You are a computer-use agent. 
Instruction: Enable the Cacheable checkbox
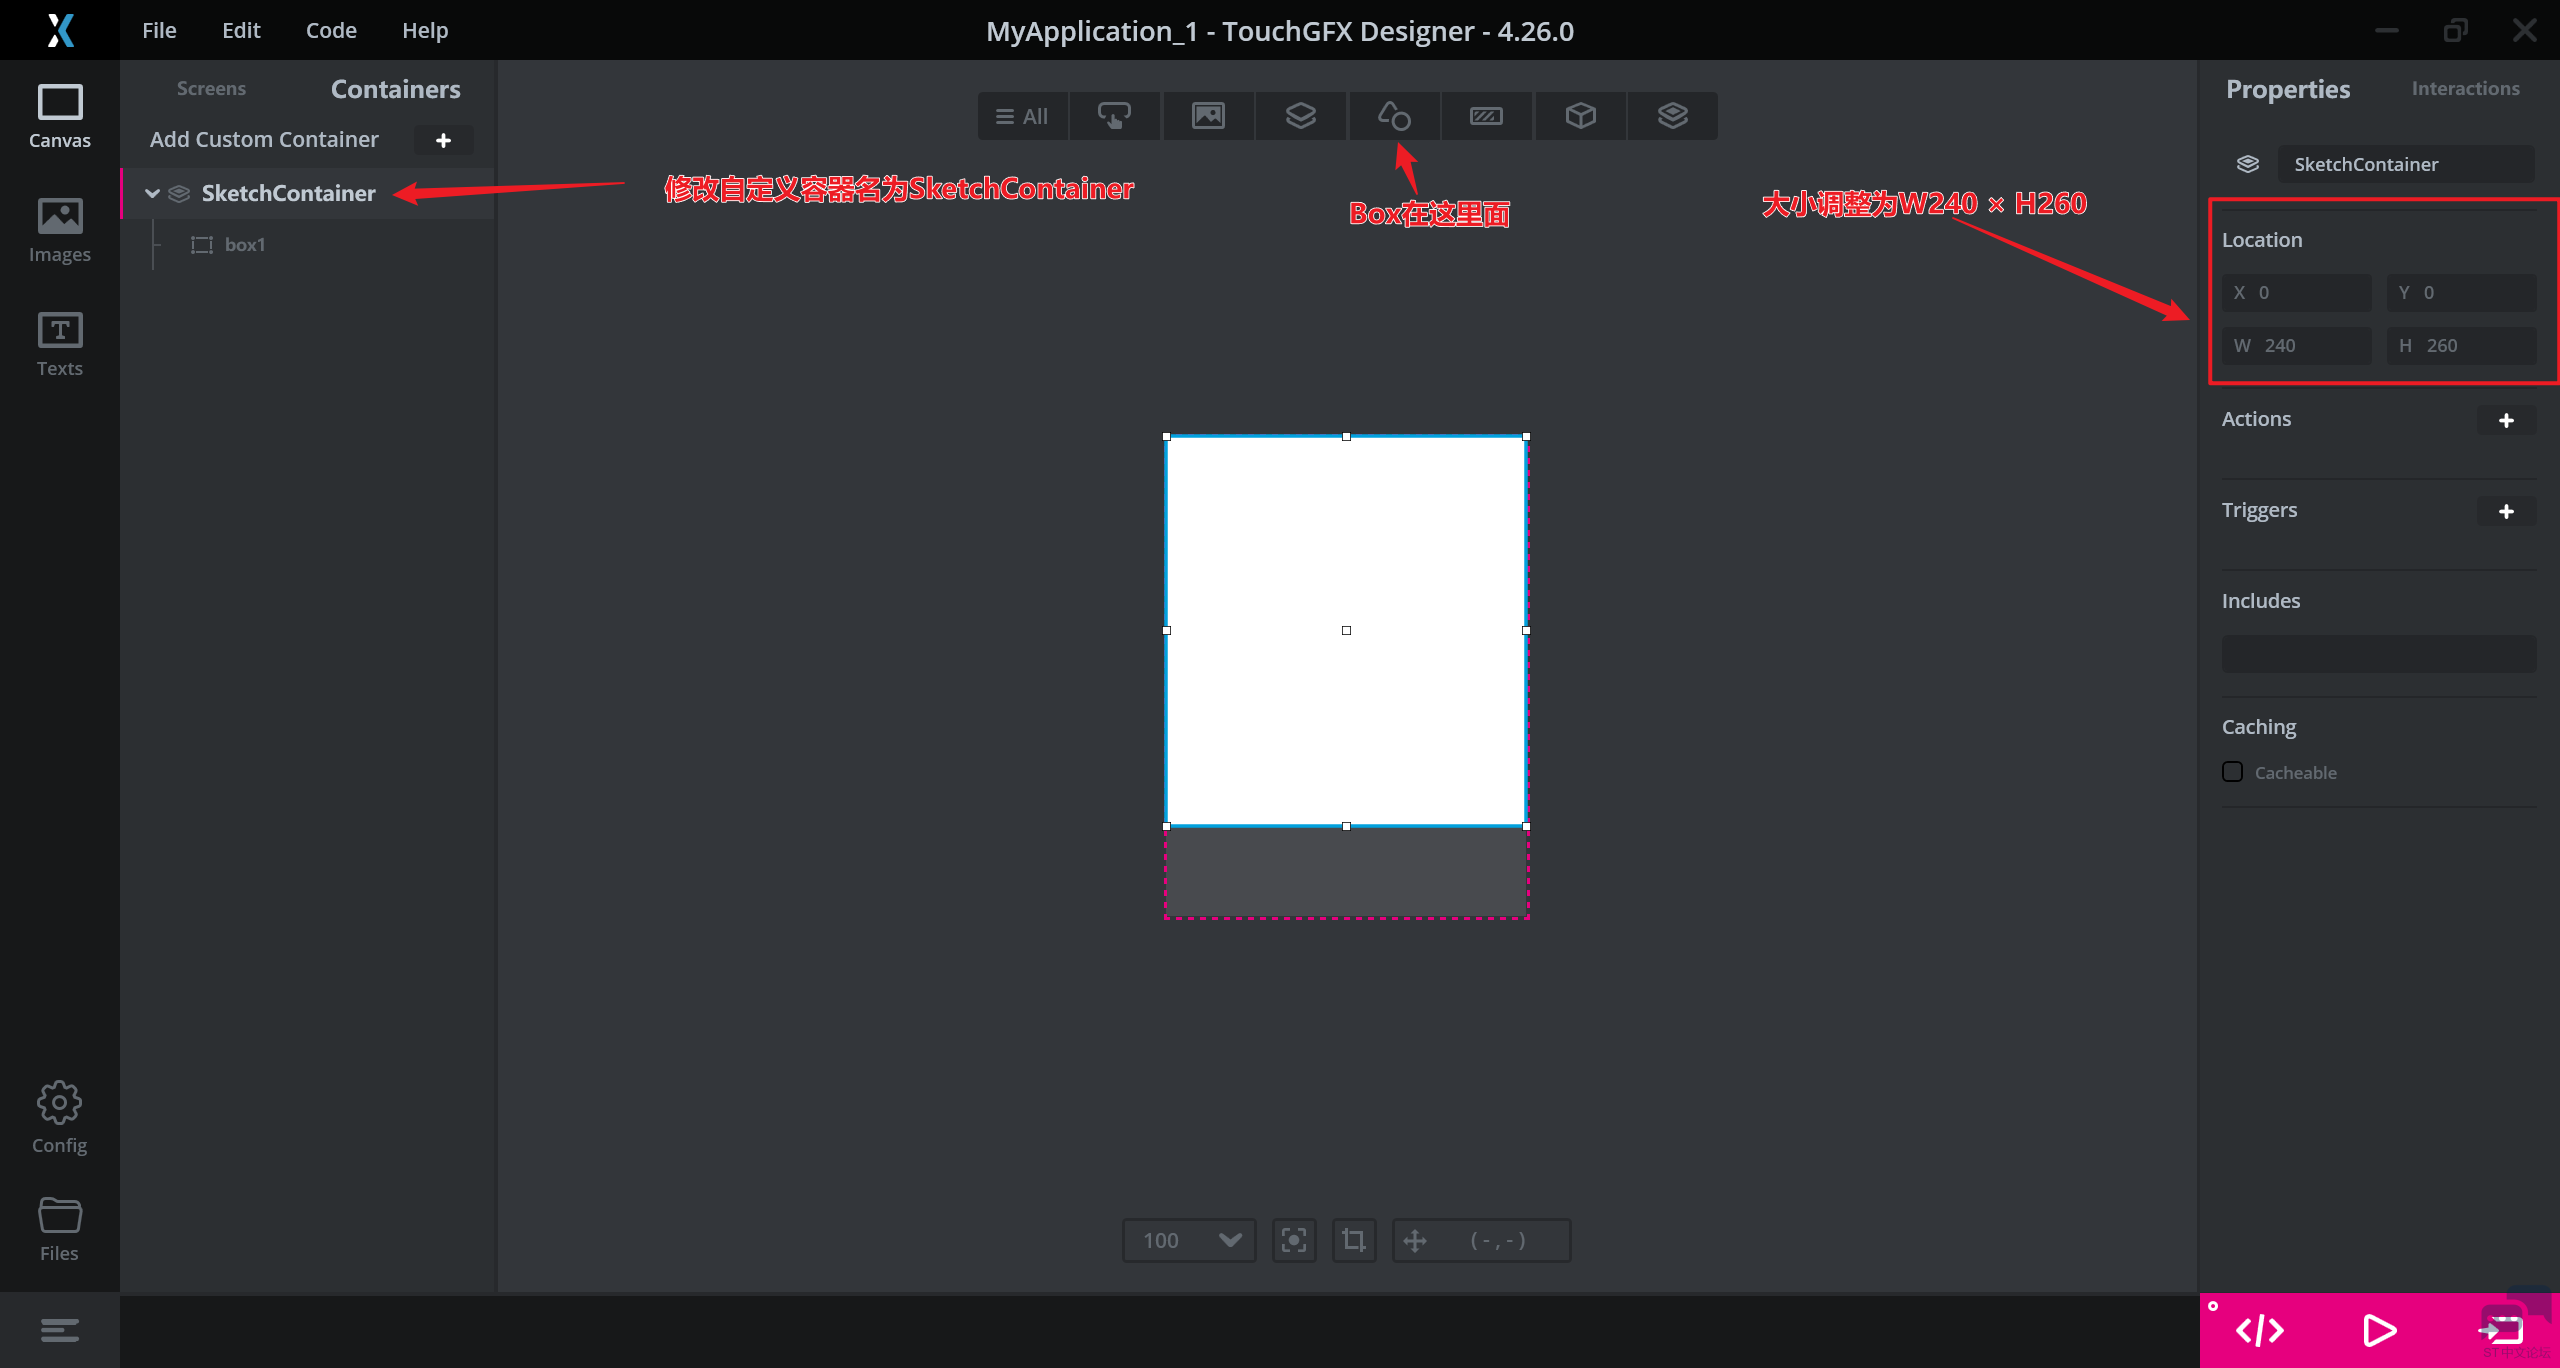coord(2232,772)
